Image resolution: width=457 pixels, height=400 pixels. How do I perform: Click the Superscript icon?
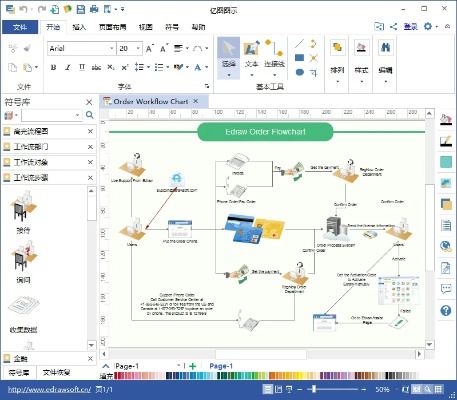pos(125,68)
